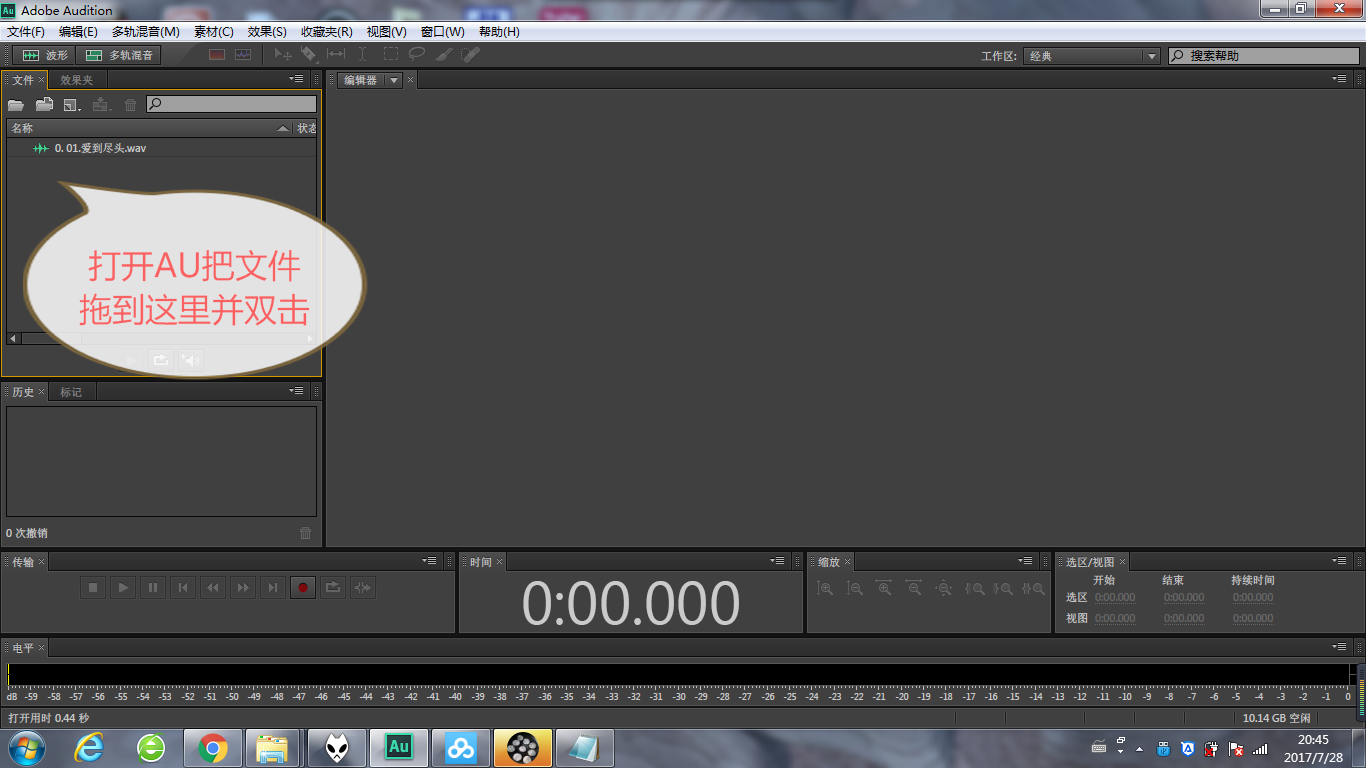Move playhead to previous button
Image resolution: width=1366 pixels, height=768 pixels.
(x=183, y=588)
